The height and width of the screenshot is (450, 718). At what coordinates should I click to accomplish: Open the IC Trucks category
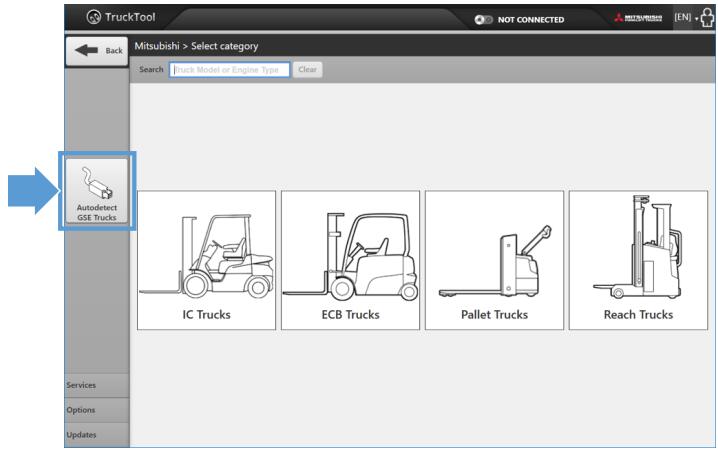207,260
